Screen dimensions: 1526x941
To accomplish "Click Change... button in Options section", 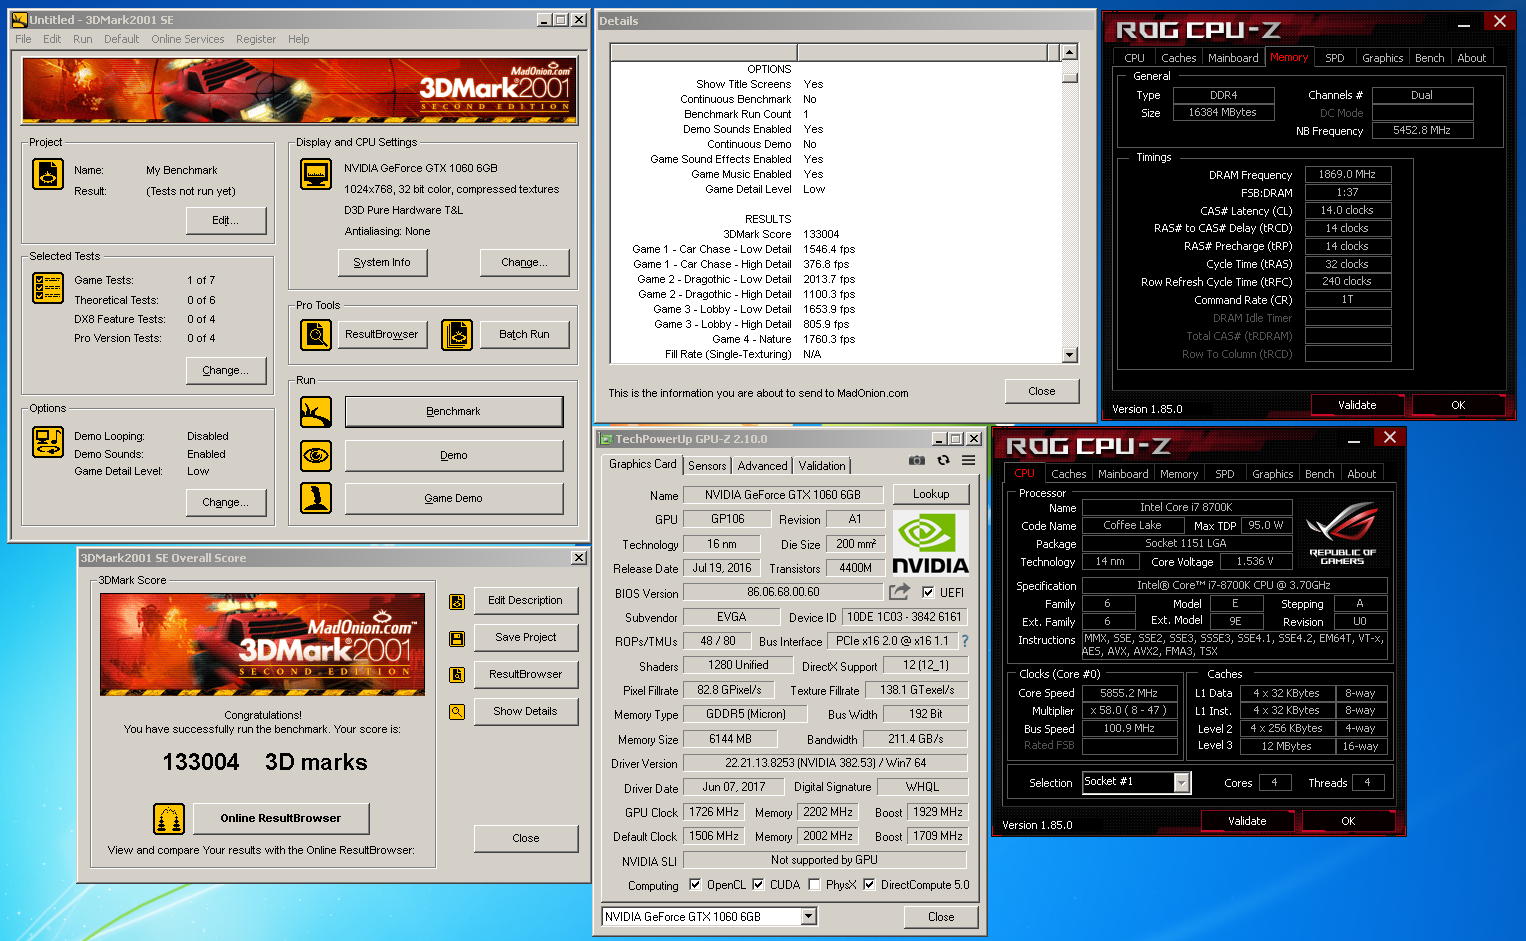I will 226,502.
